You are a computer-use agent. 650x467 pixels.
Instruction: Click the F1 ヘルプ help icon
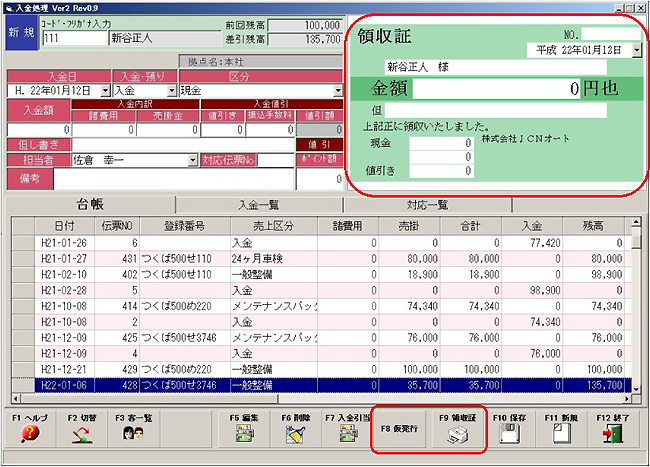[29, 433]
